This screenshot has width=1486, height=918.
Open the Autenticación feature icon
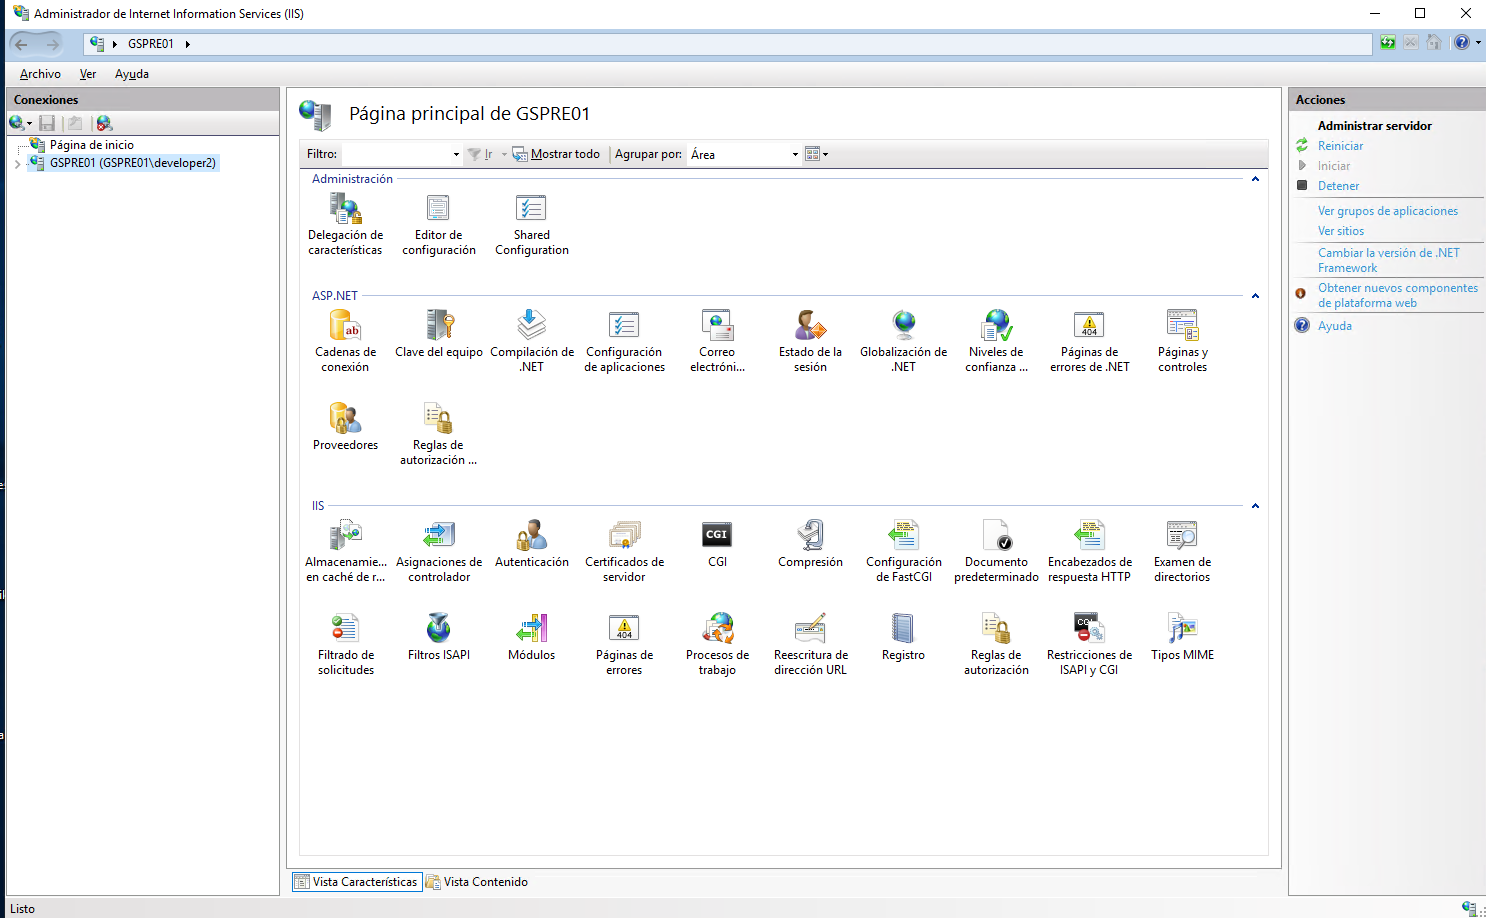(531, 537)
